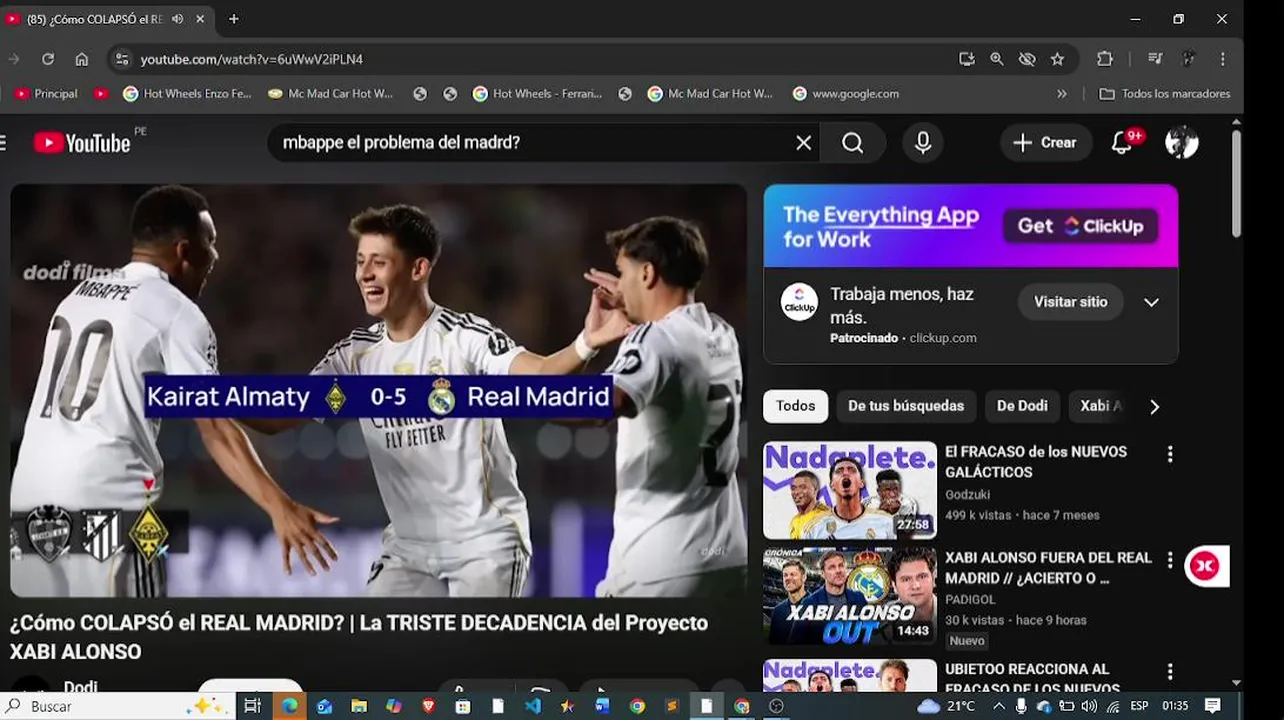
Task: Expand the ClickUp ad options chevron
Action: (1151, 302)
